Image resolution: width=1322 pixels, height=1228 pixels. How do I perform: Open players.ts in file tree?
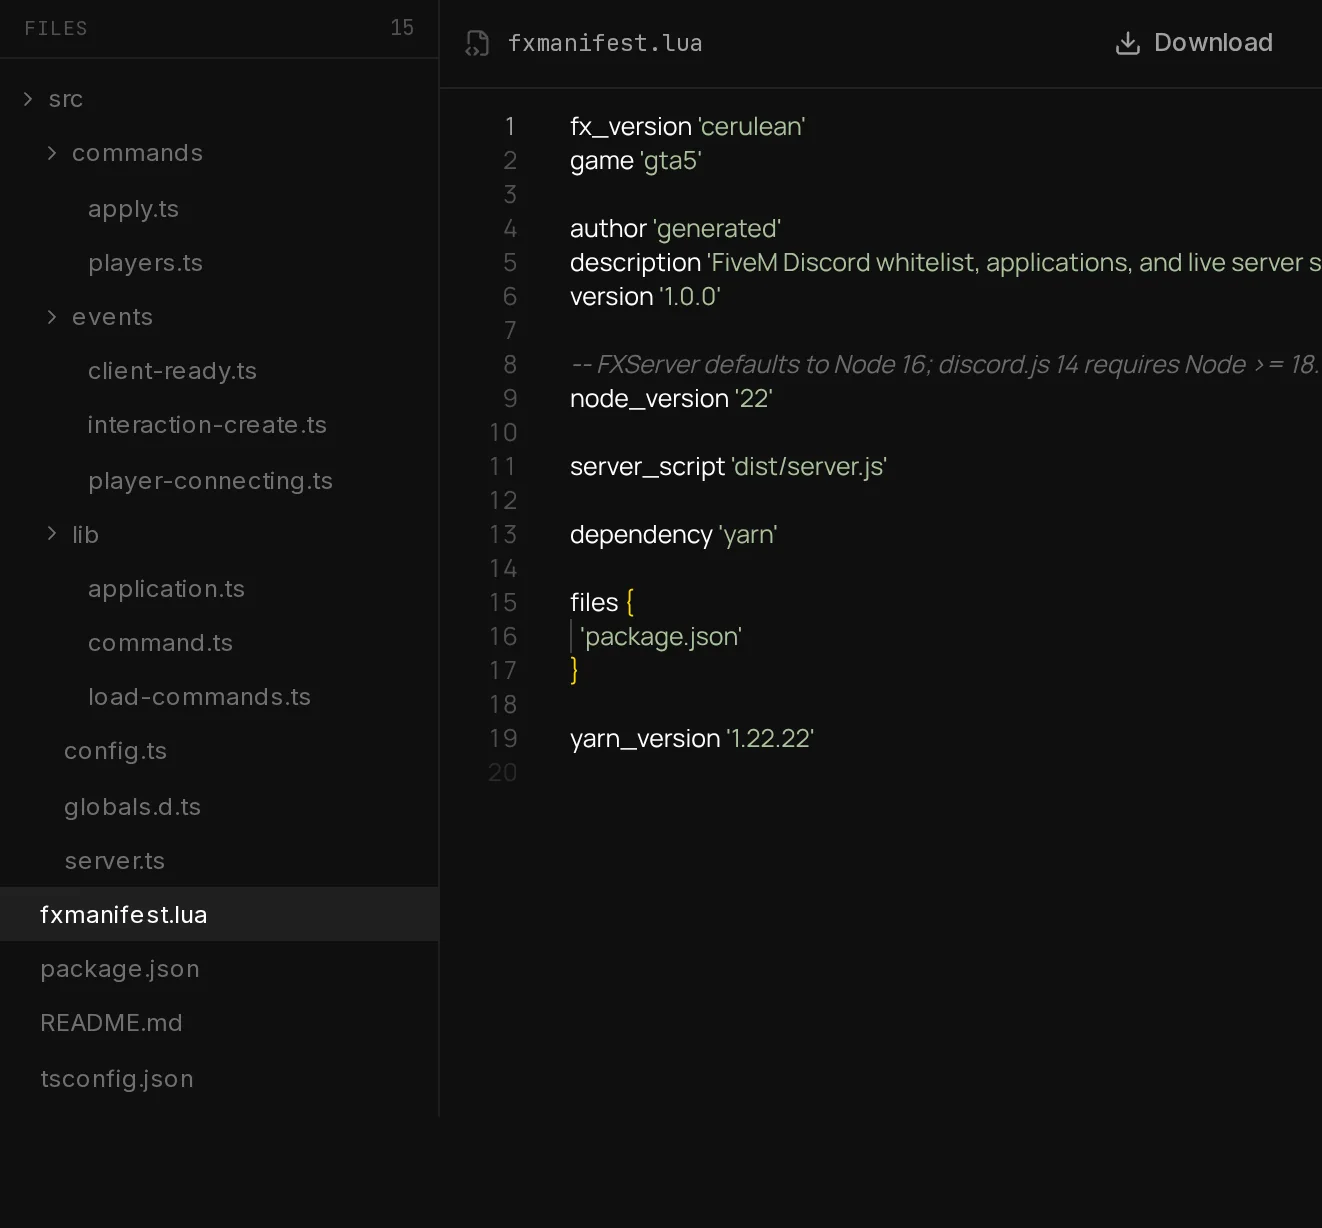pyautogui.click(x=145, y=263)
